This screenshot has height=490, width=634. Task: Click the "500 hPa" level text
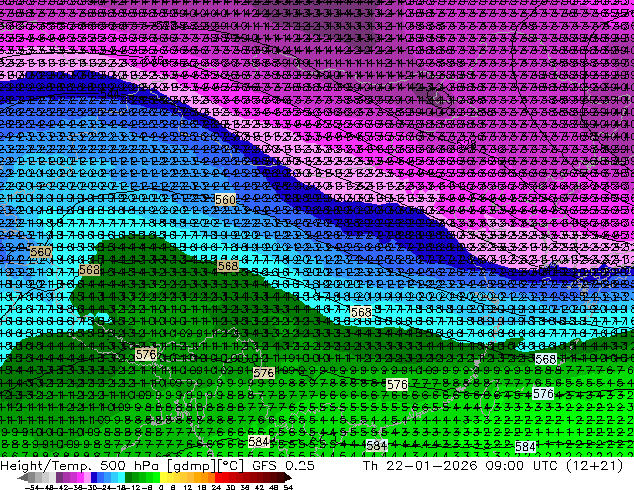click(x=129, y=466)
